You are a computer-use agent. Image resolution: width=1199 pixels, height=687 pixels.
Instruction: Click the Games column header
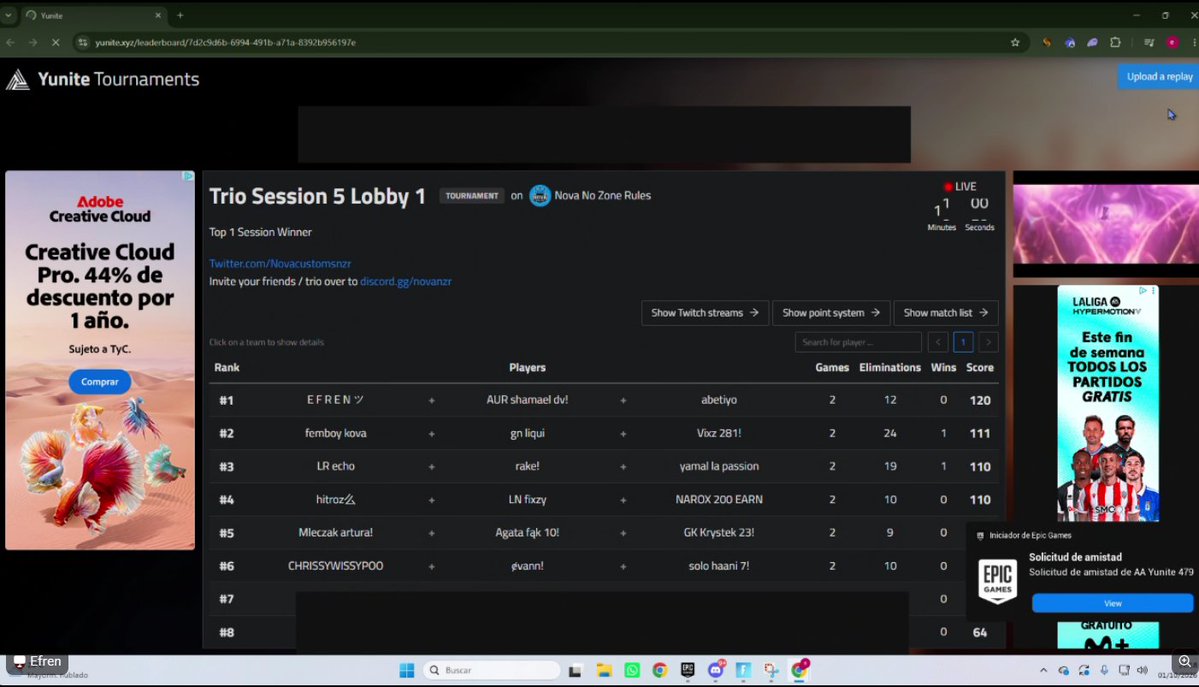pyautogui.click(x=832, y=368)
